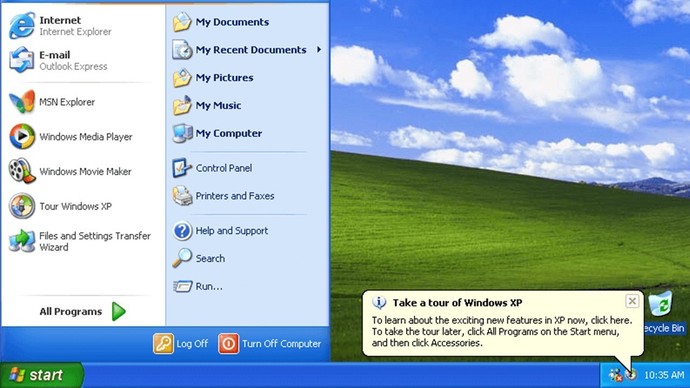Image resolution: width=690 pixels, height=388 pixels.
Task: Click the Tour Windows XP icon
Action: click(22, 206)
